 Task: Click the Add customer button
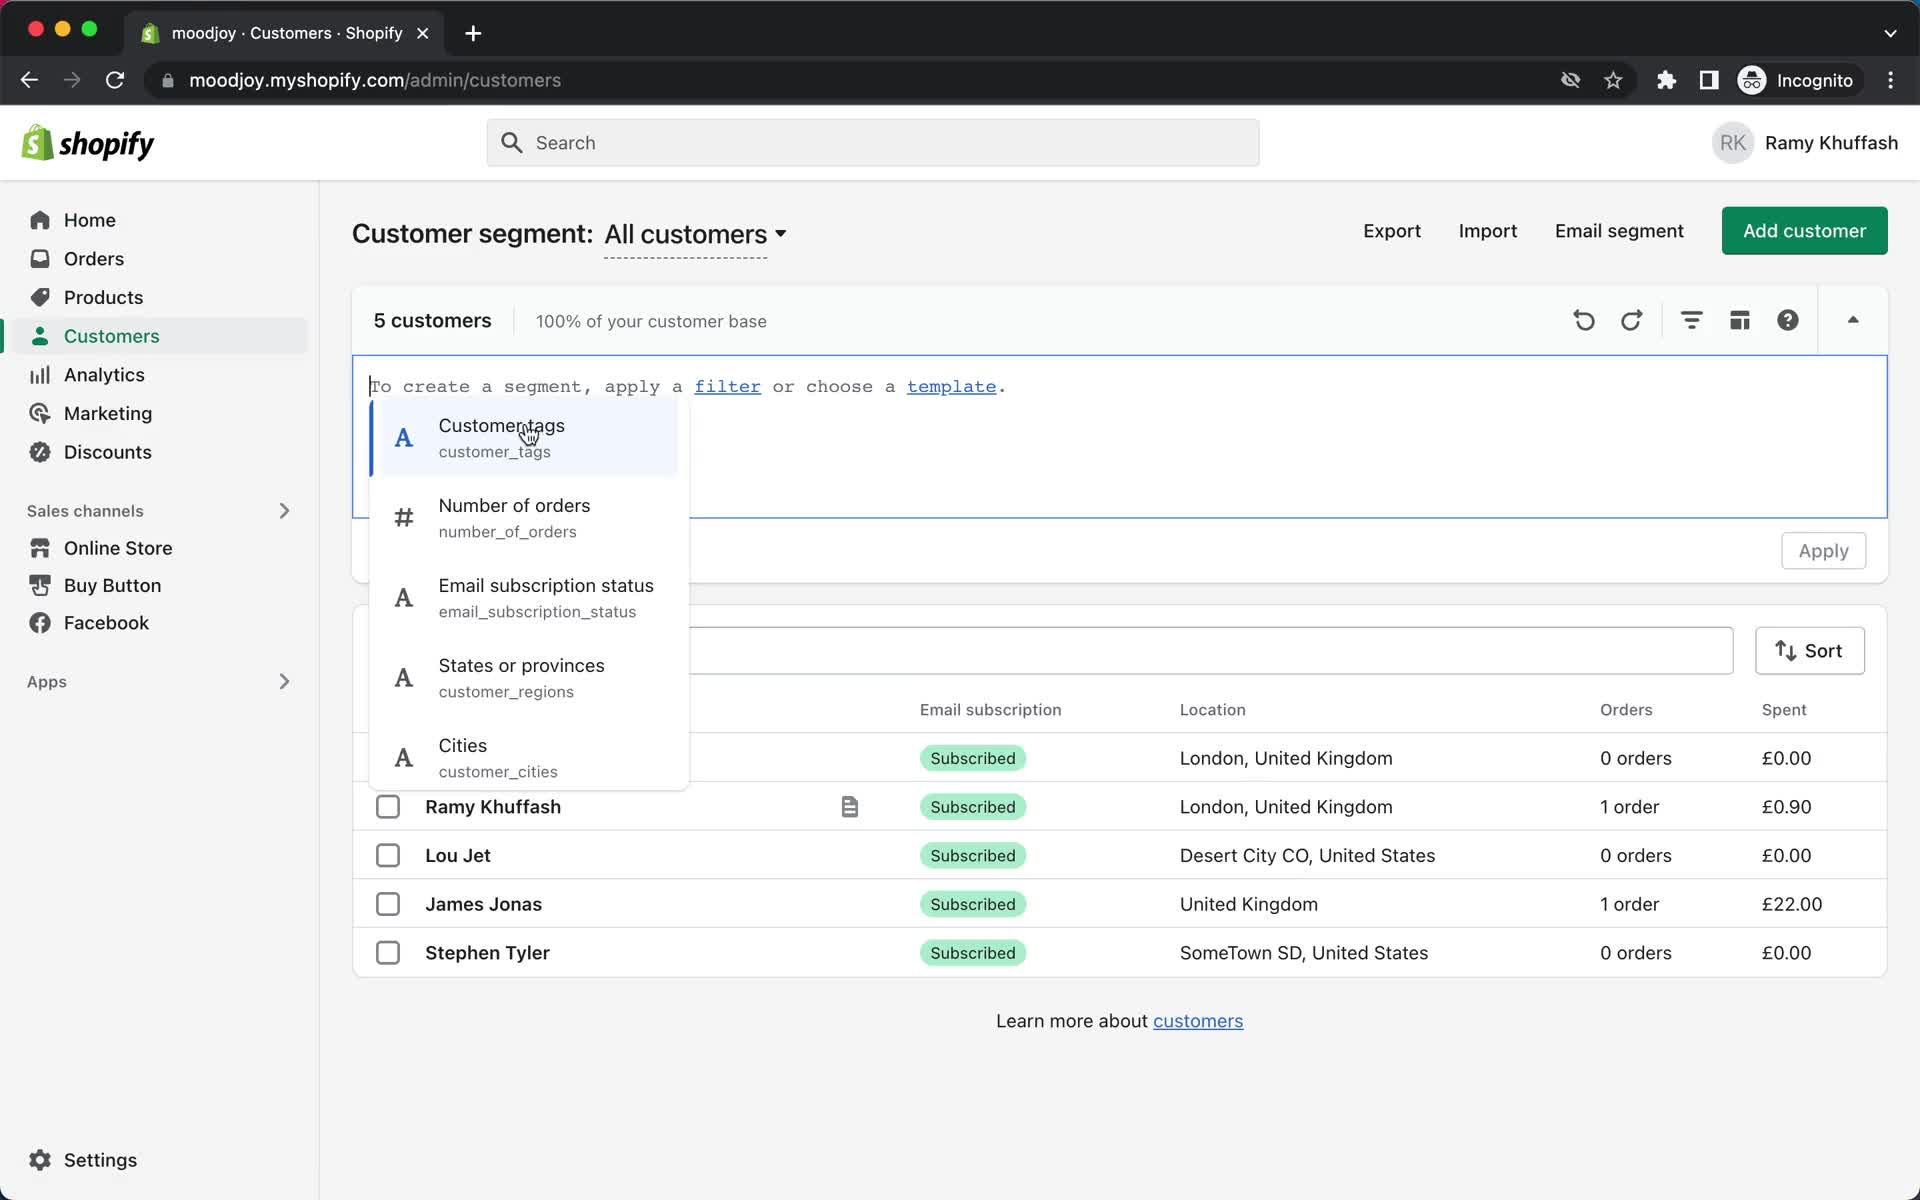[1804, 231]
